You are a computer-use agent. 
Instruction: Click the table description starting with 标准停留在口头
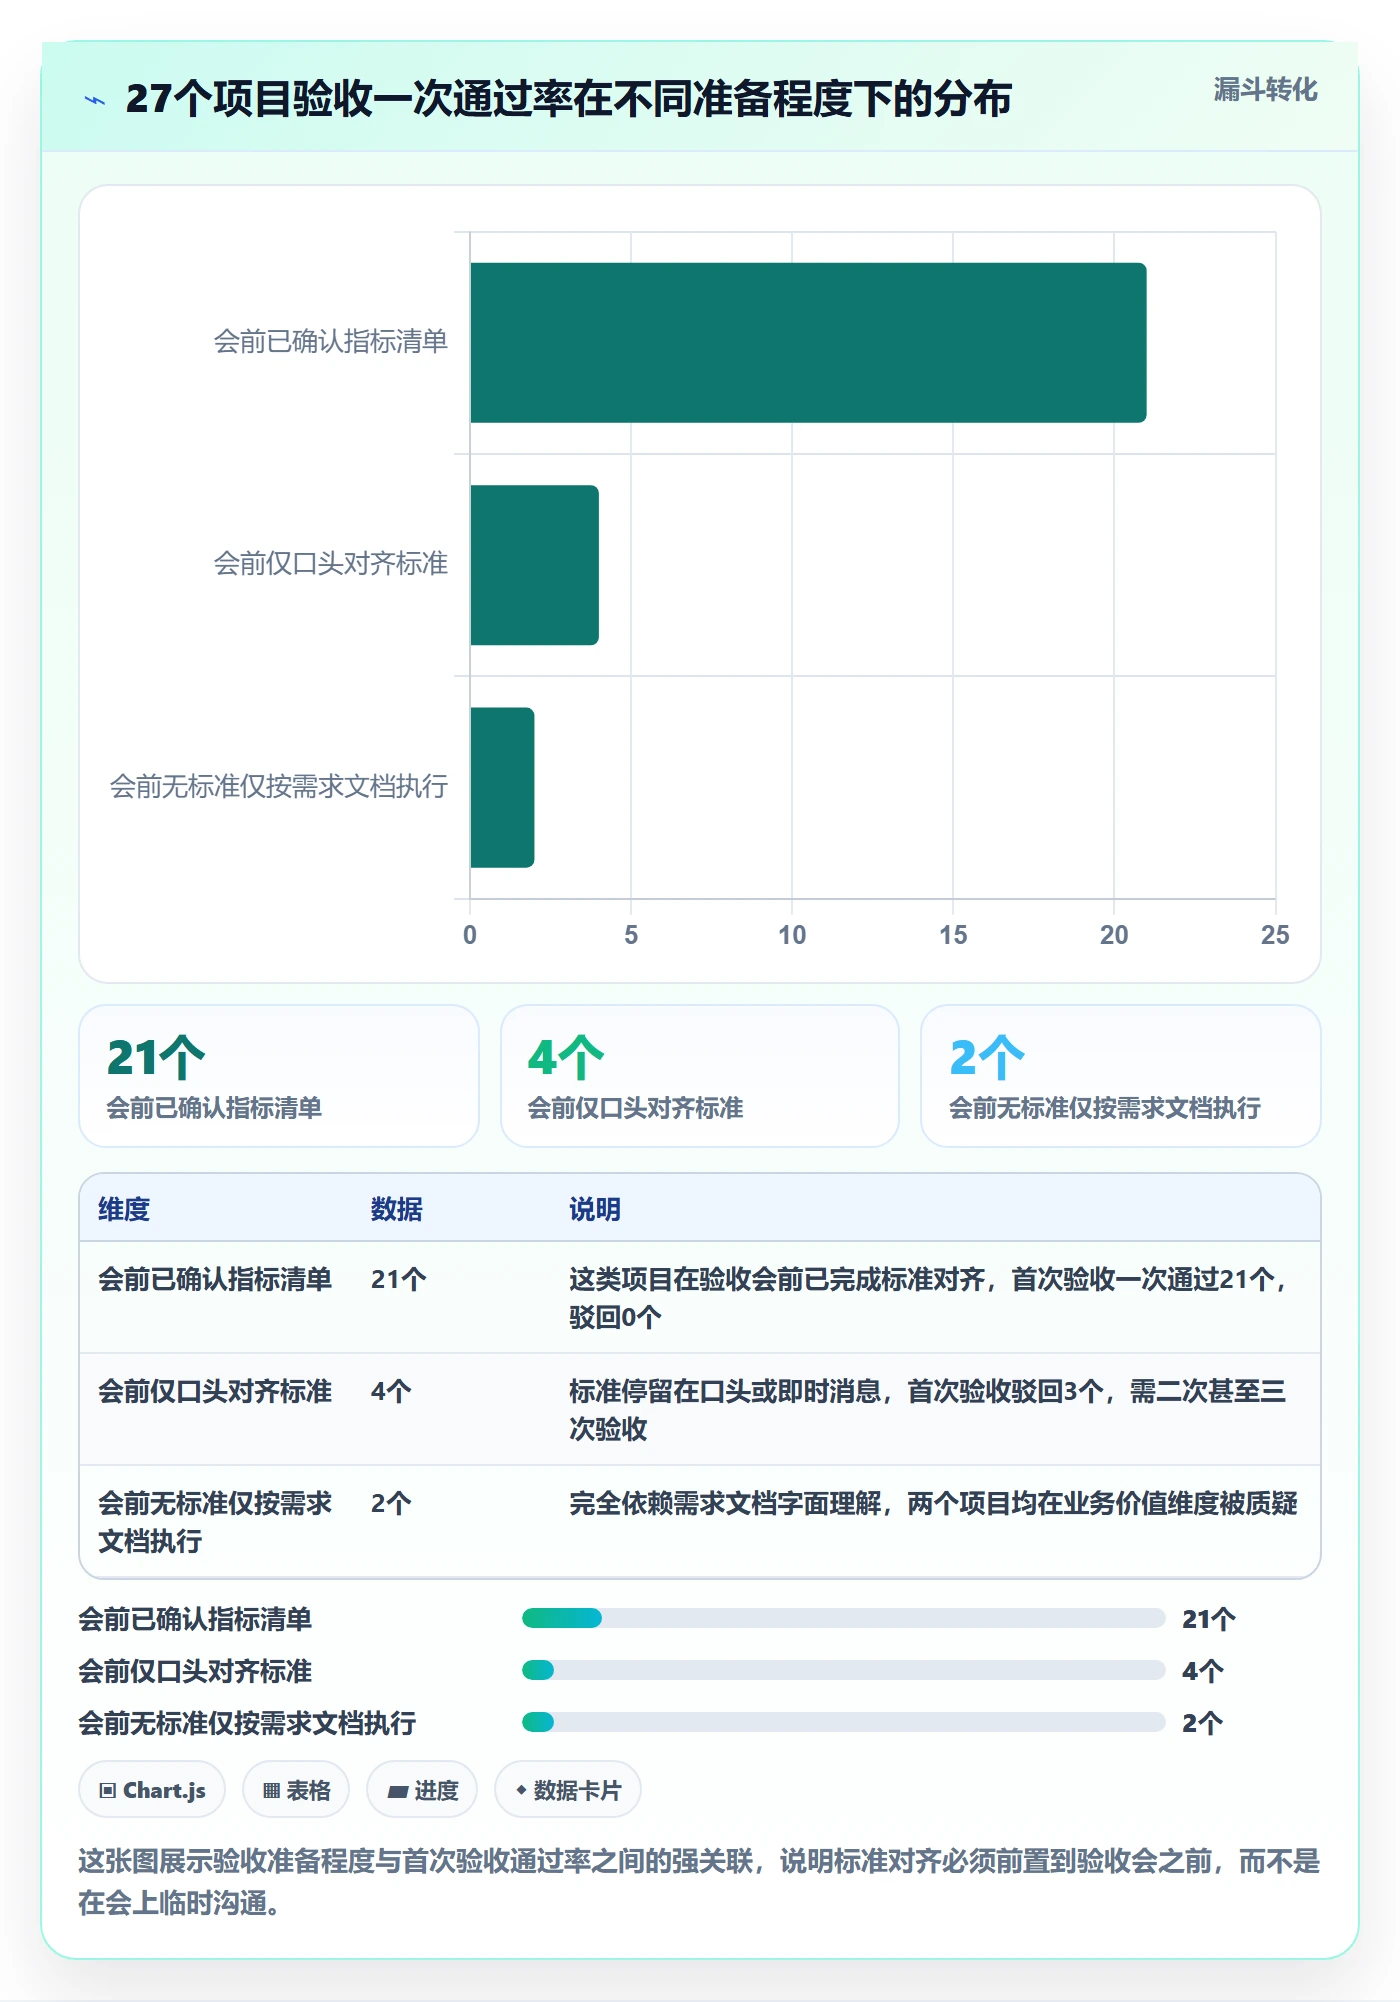coord(928,1410)
